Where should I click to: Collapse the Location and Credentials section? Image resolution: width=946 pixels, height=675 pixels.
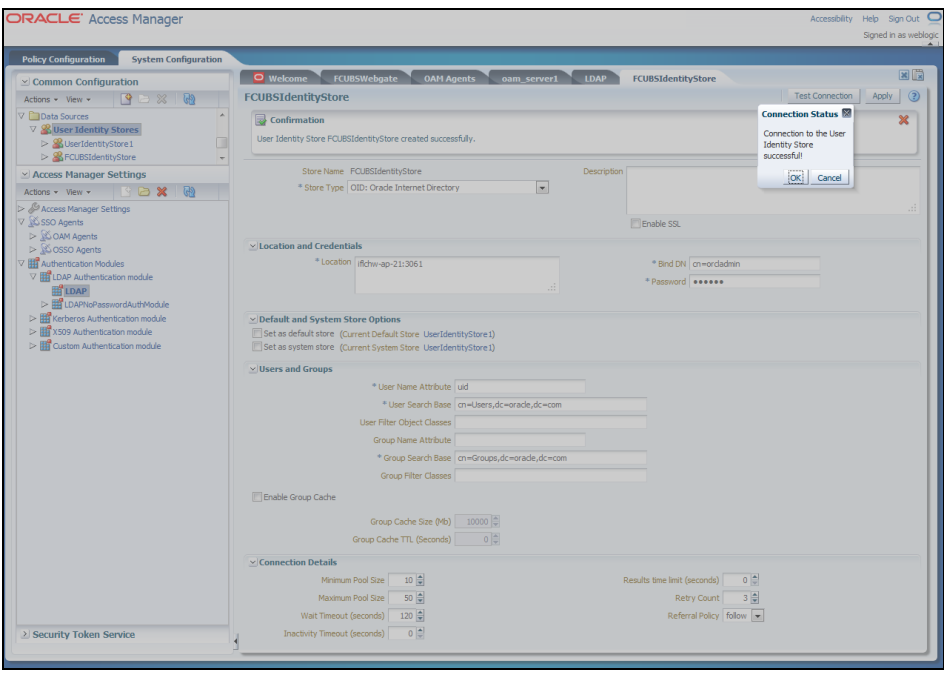[253, 246]
